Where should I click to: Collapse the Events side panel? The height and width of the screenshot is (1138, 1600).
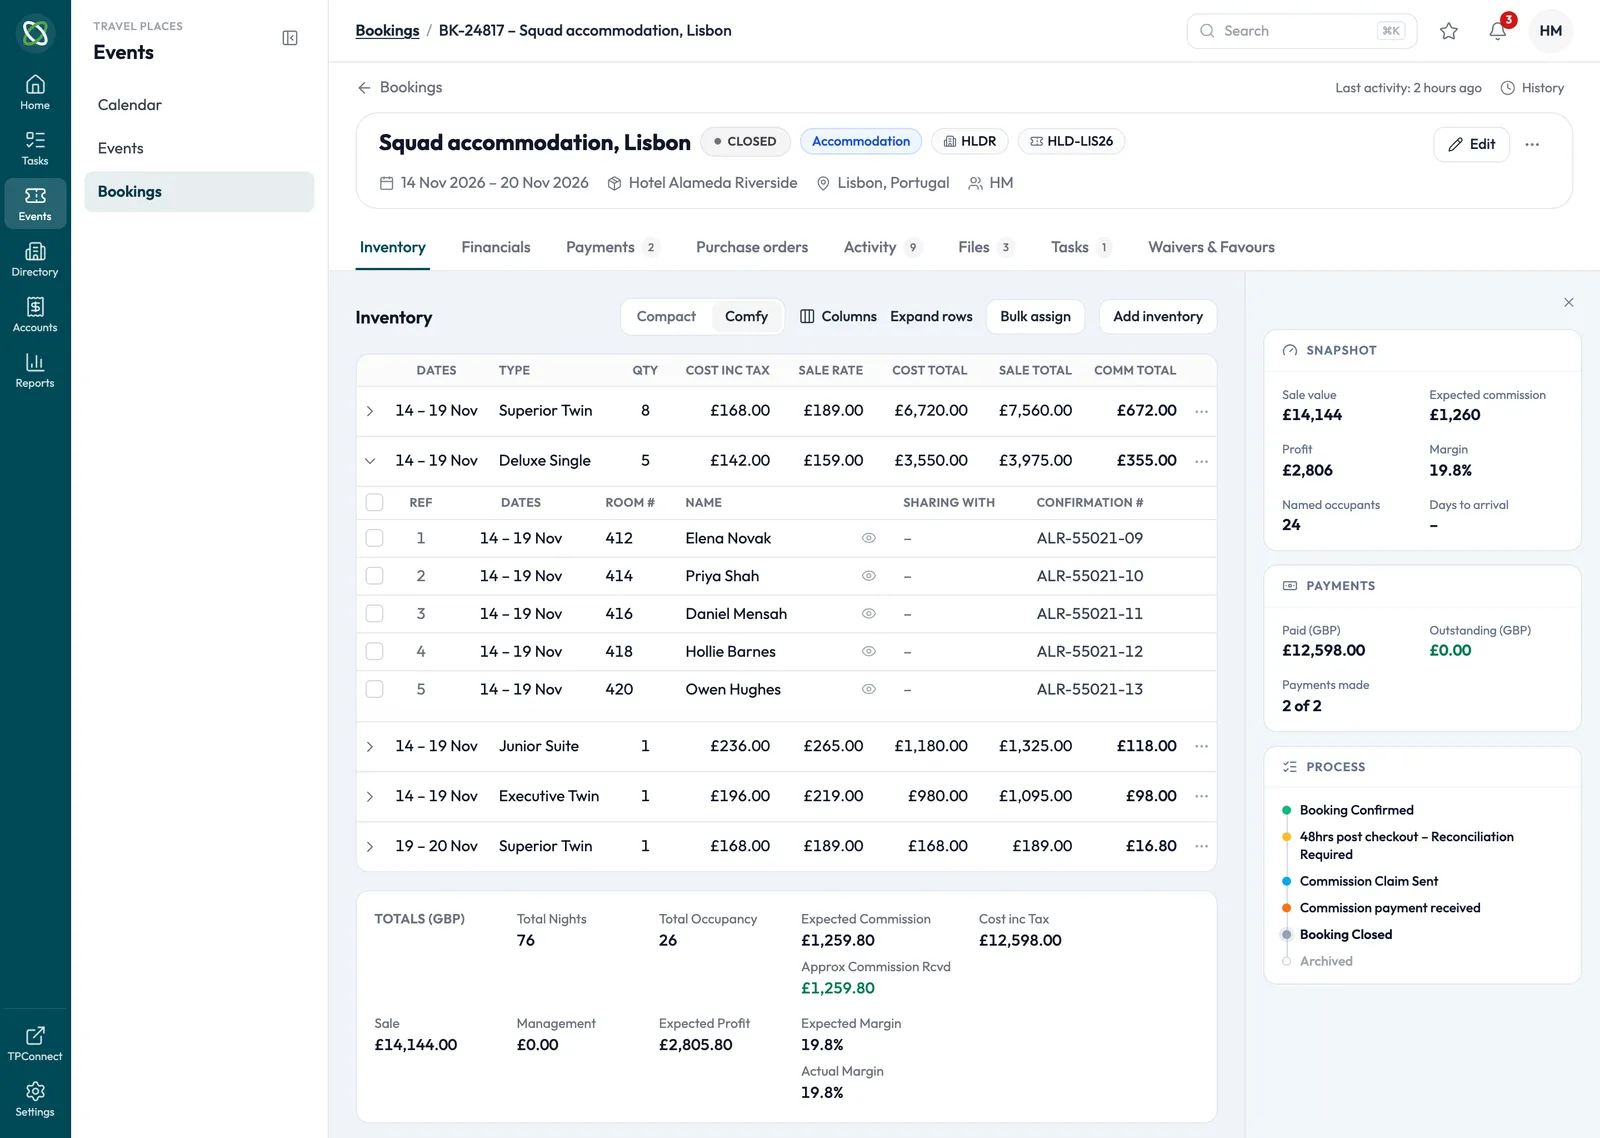[x=290, y=38]
